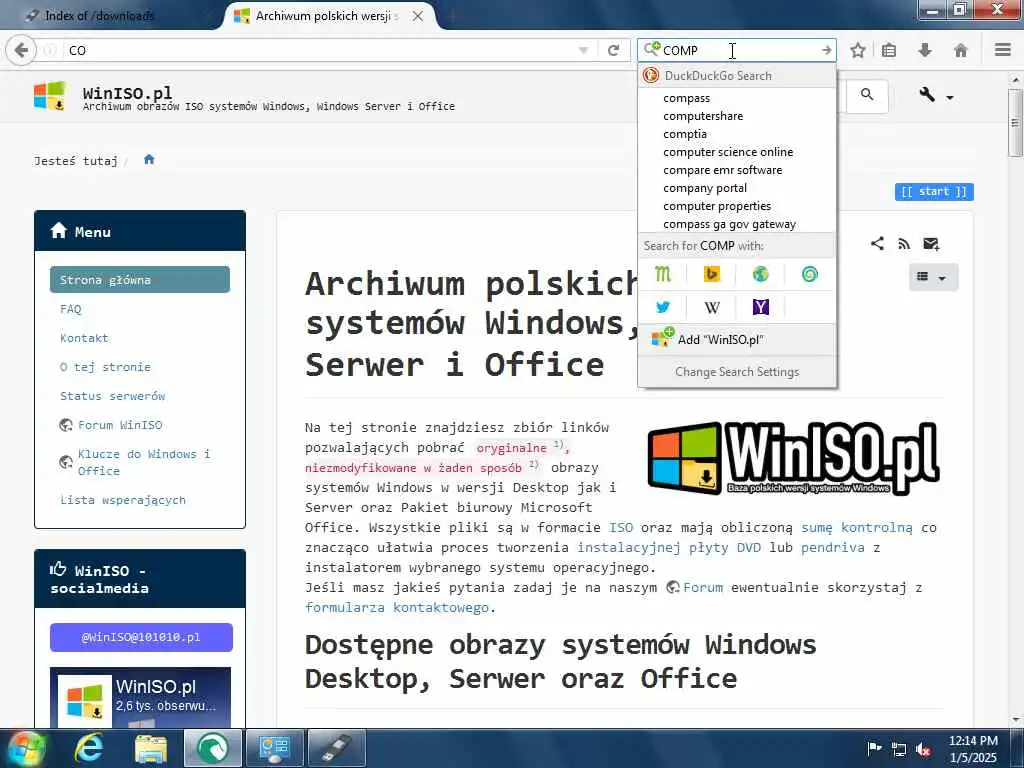Select Strona główna in Menu
Image resolution: width=1024 pixels, height=768 pixels.
pyautogui.click(x=140, y=280)
